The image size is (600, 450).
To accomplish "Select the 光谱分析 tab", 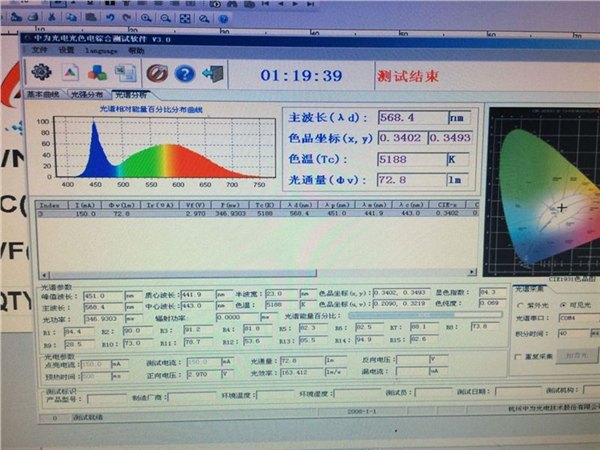I will coord(130,95).
